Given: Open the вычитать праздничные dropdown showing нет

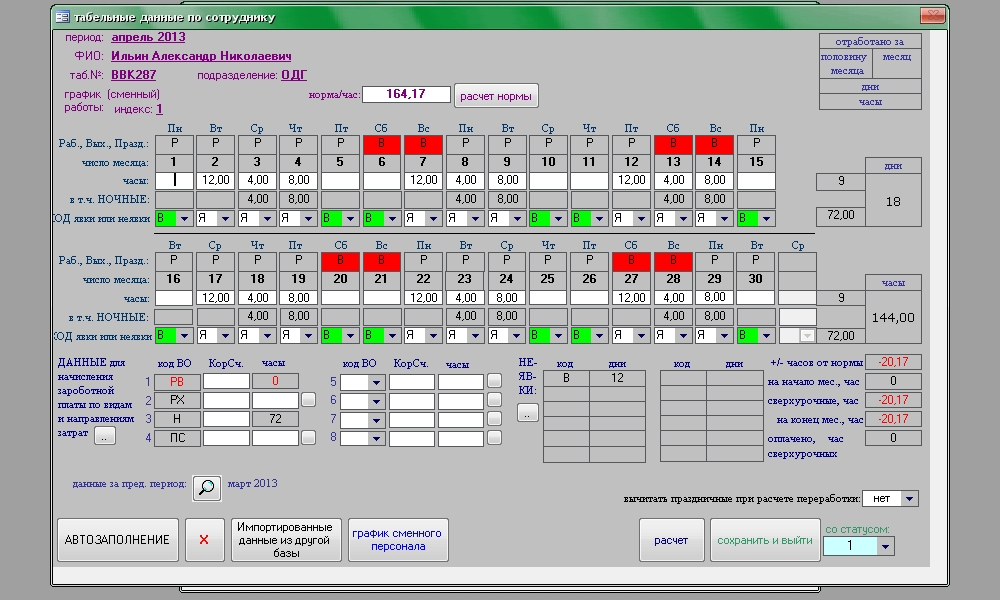Looking at the screenshot, I should tap(909, 499).
